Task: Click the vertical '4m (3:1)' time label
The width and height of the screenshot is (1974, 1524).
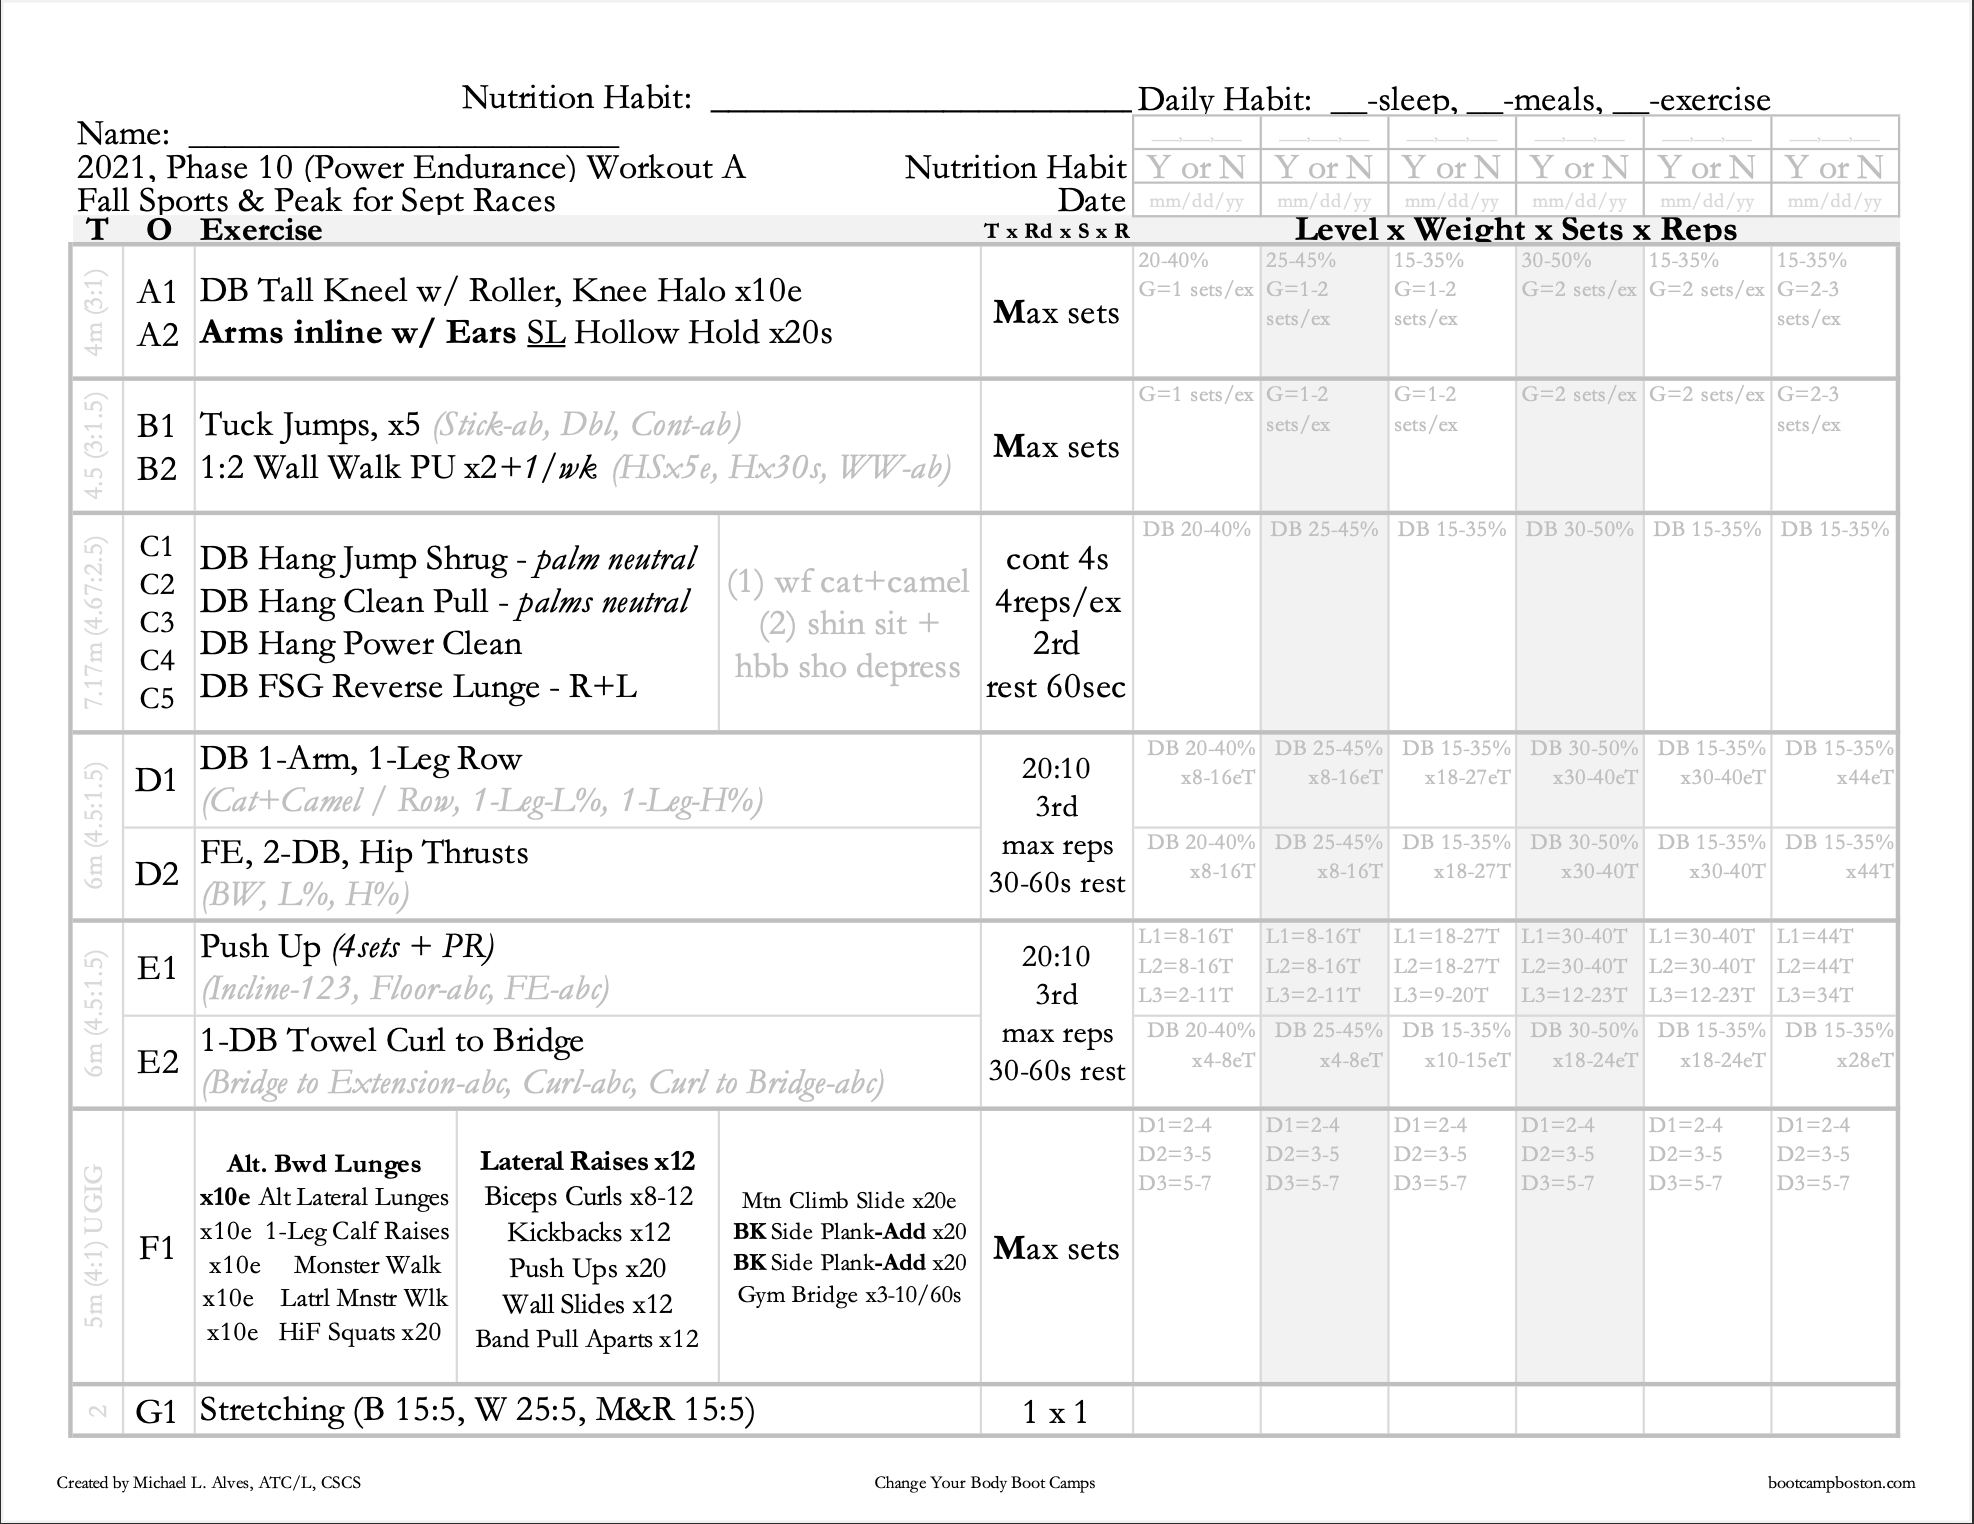Action: [94, 312]
